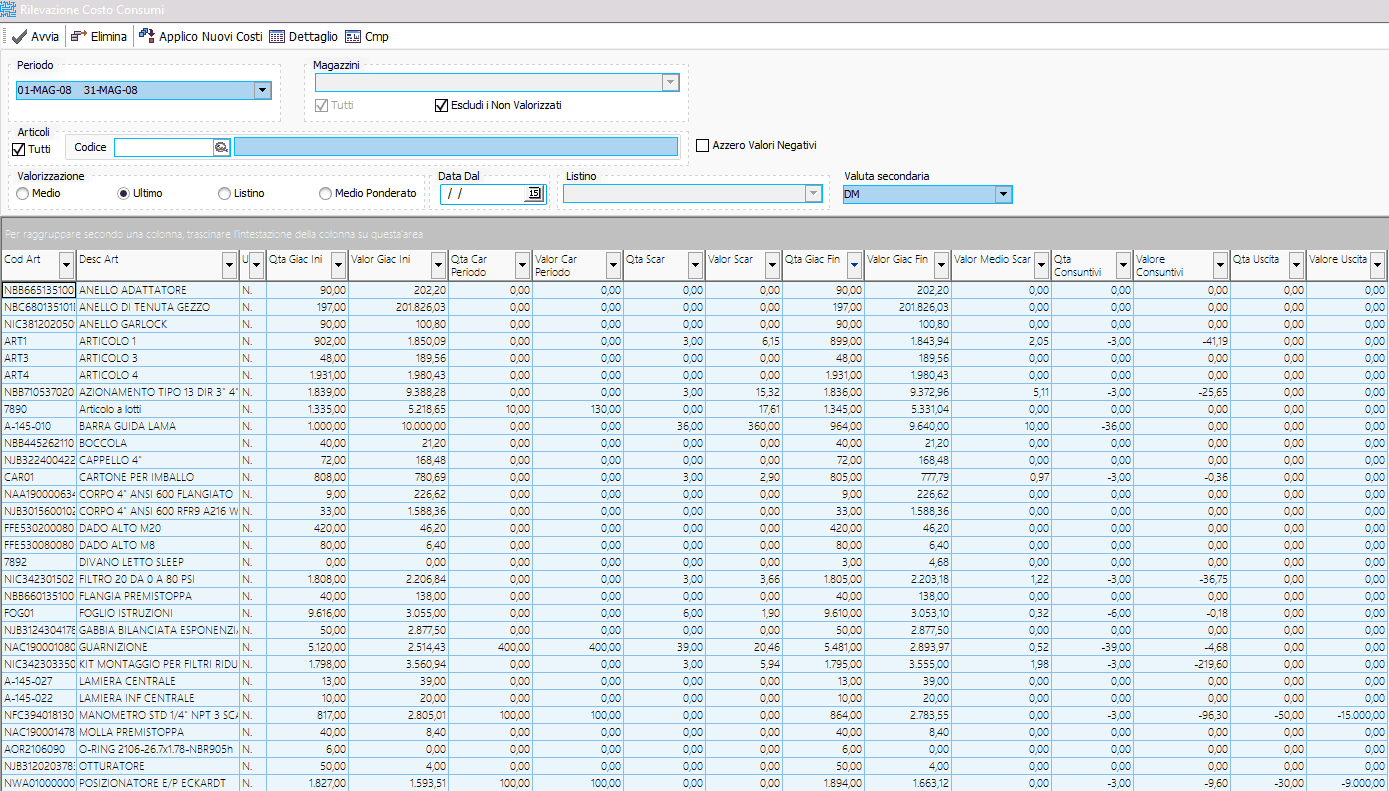Open Valor Giac Fin column filter

coord(942,265)
